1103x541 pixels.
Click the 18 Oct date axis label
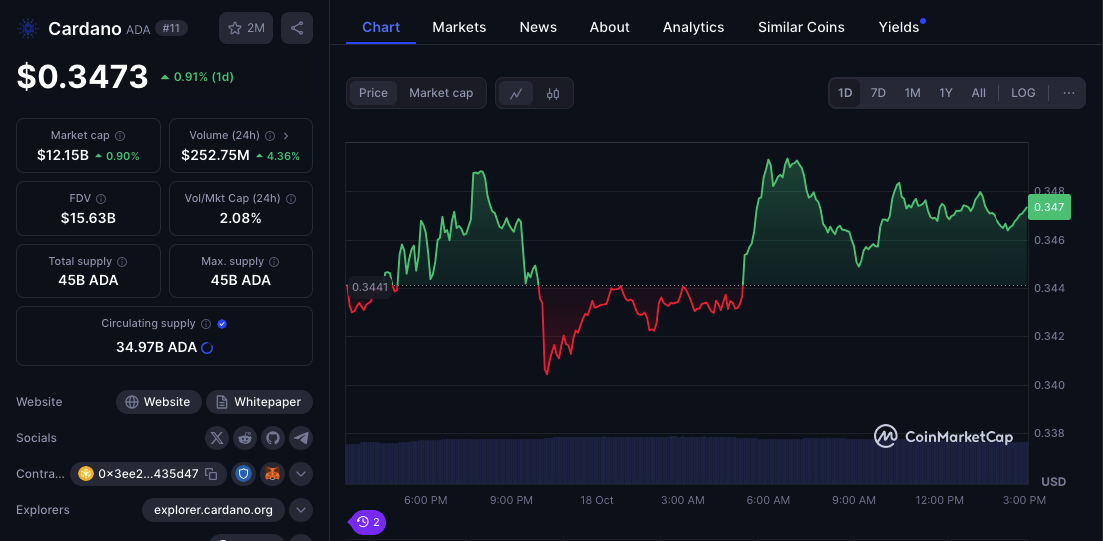pyautogui.click(x=597, y=500)
